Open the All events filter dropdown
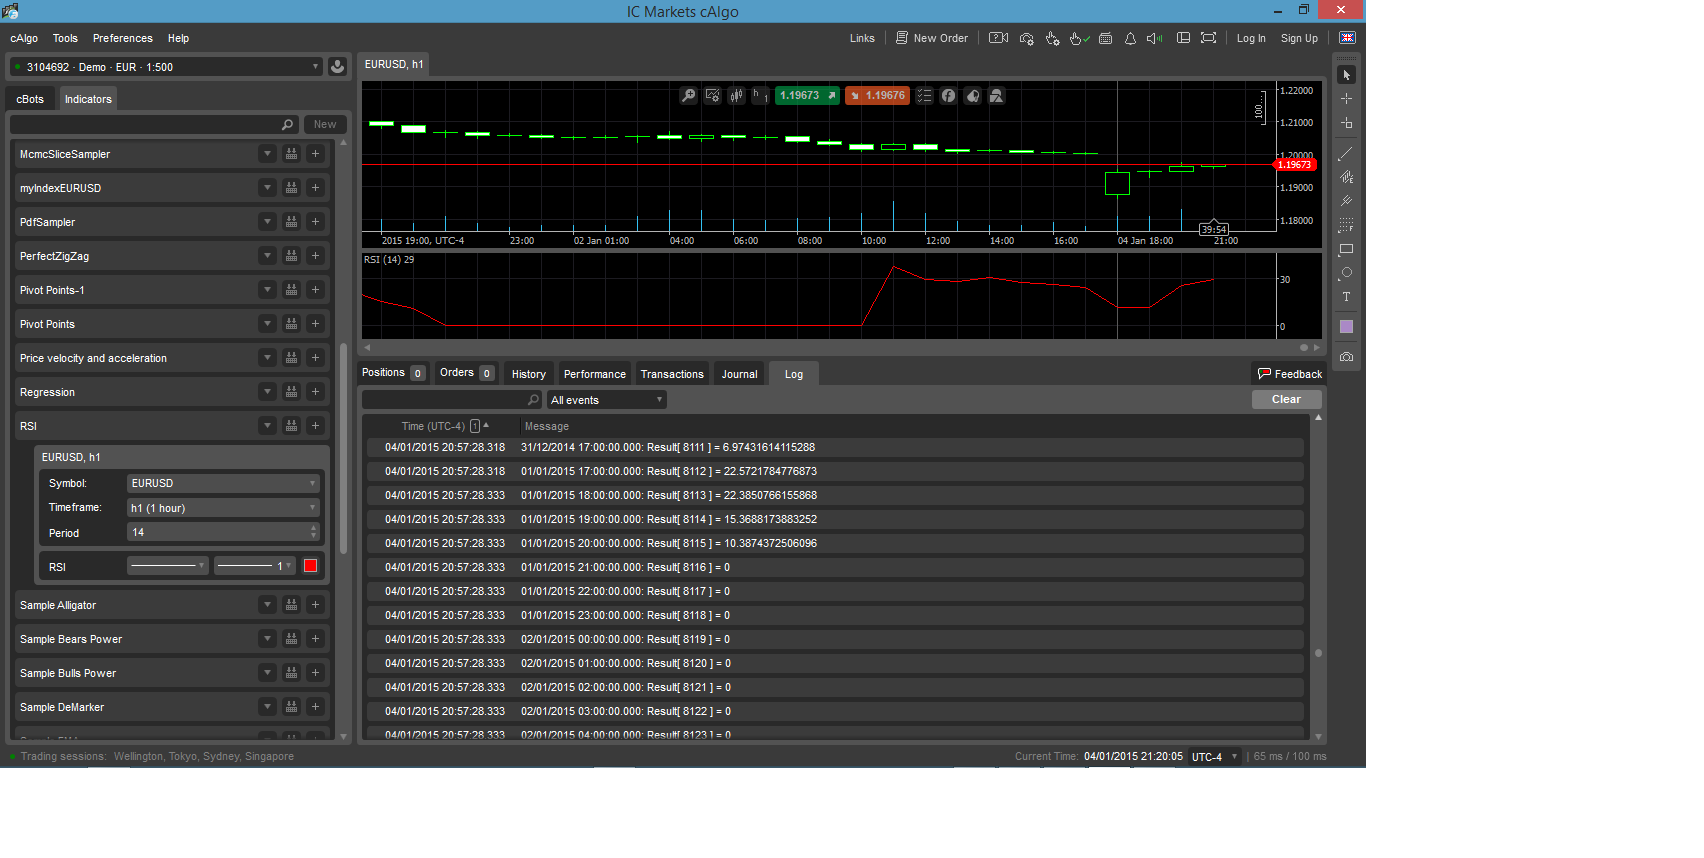Image resolution: width=1704 pixels, height=858 pixels. point(607,400)
